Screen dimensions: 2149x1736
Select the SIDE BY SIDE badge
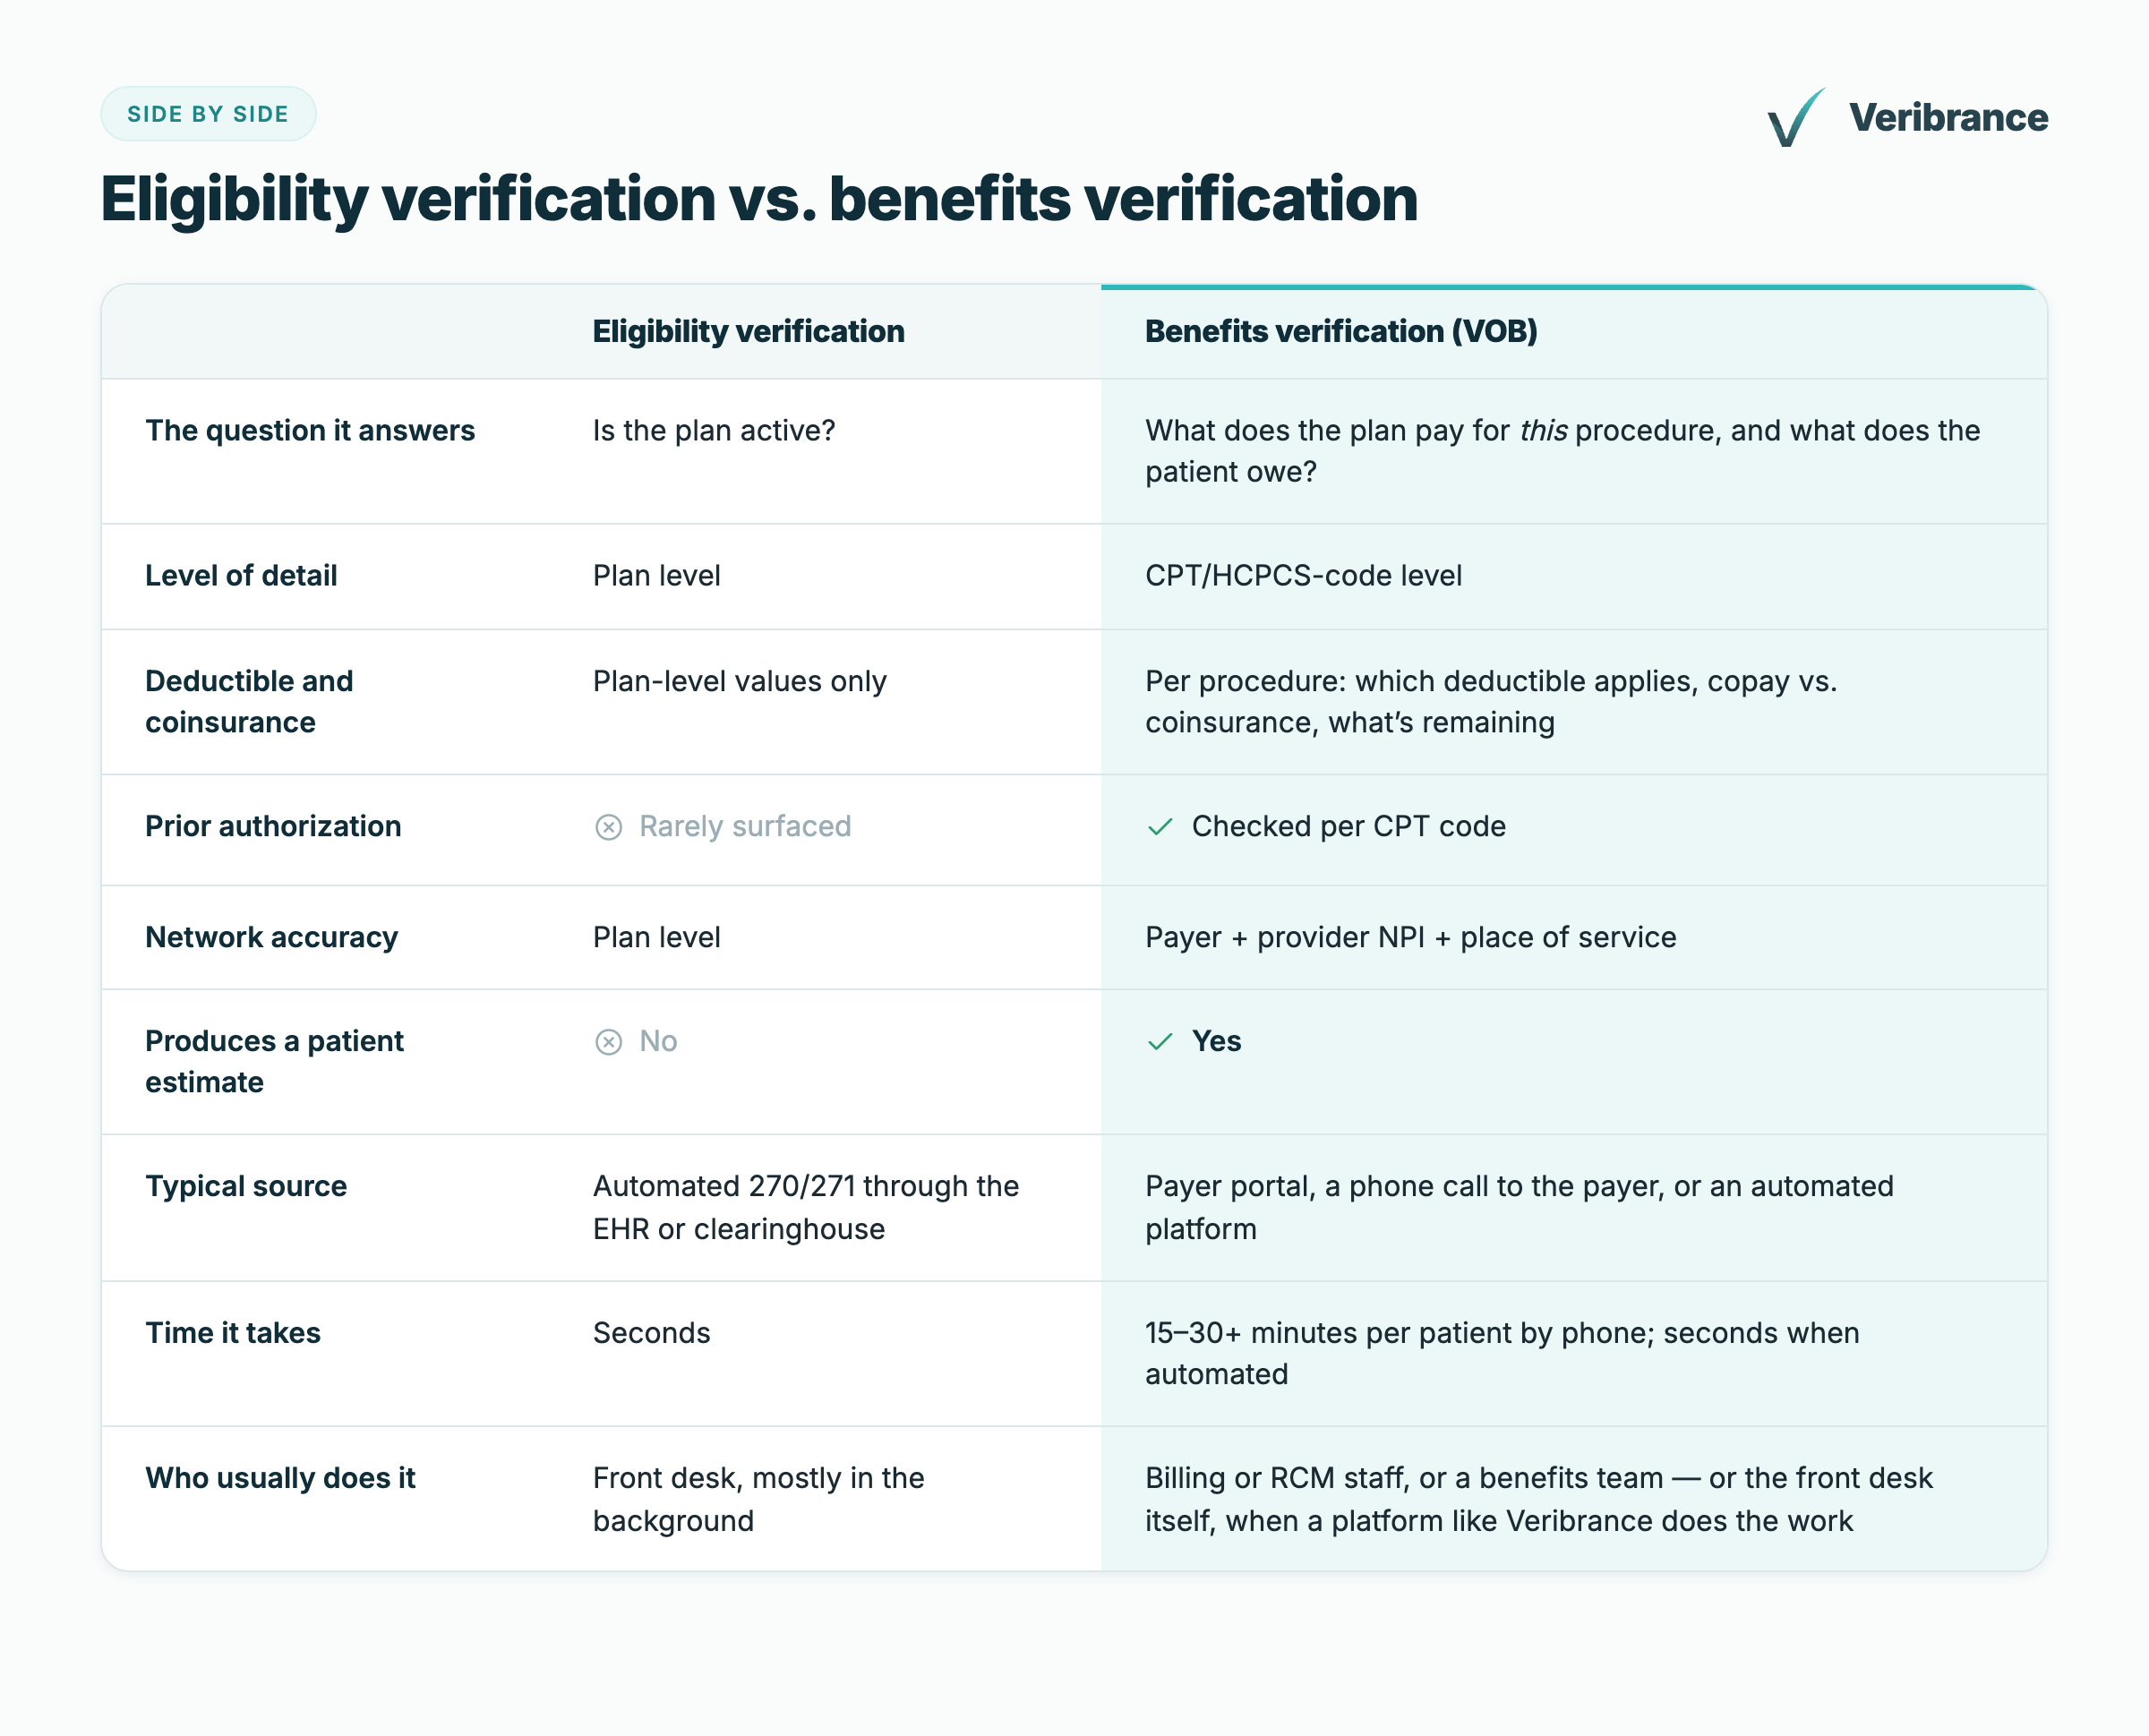(208, 114)
